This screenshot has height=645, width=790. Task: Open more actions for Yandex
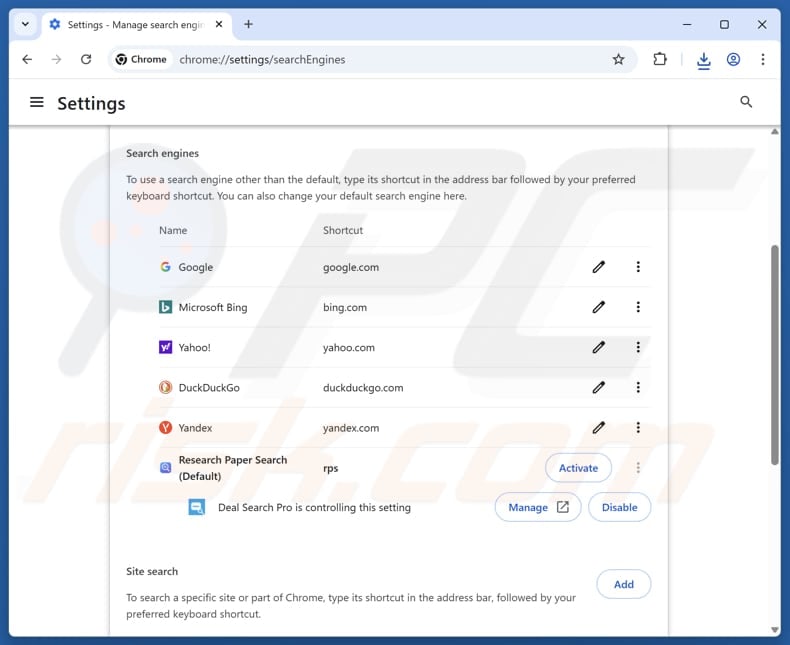tap(638, 428)
